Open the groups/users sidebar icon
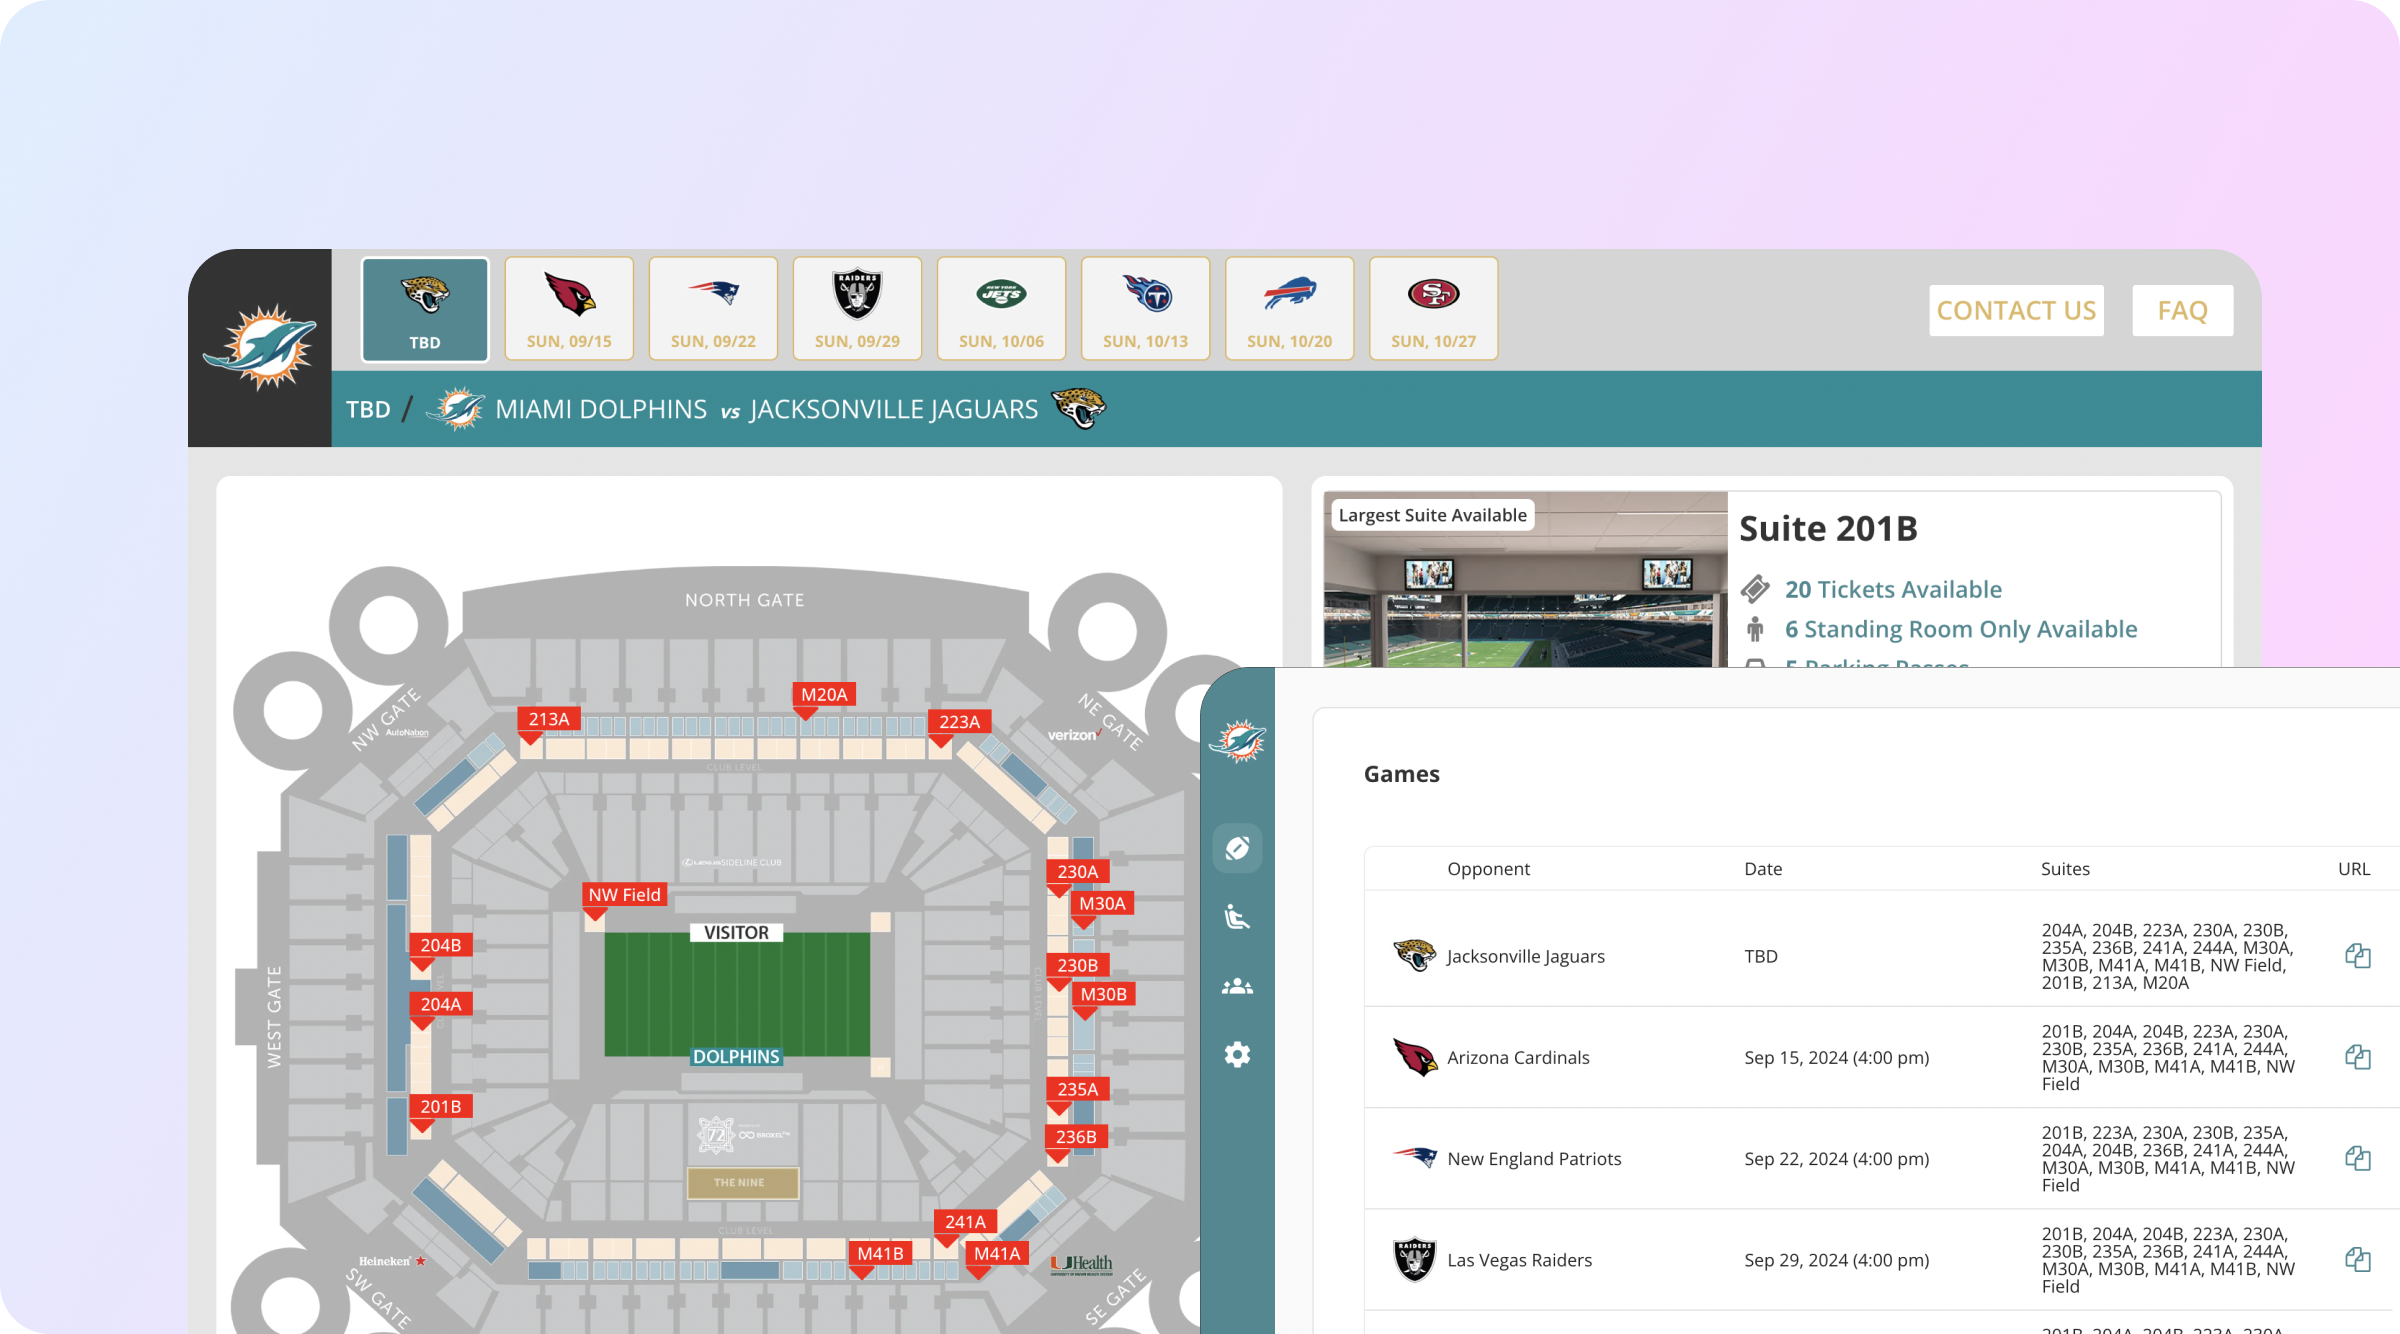 pos(1237,986)
